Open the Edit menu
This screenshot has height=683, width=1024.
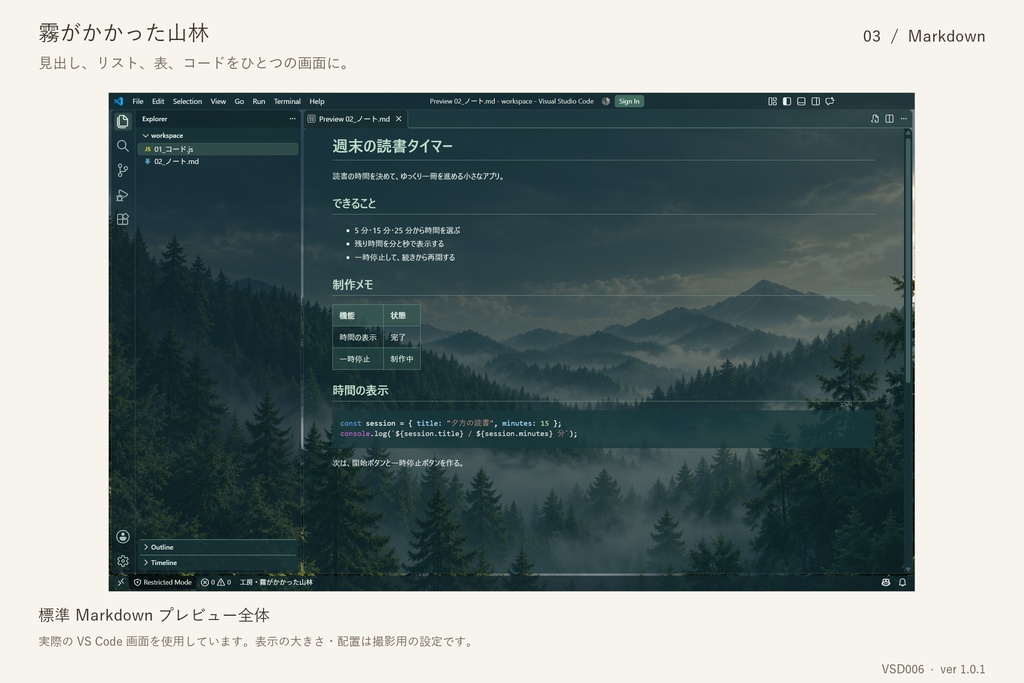(158, 101)
